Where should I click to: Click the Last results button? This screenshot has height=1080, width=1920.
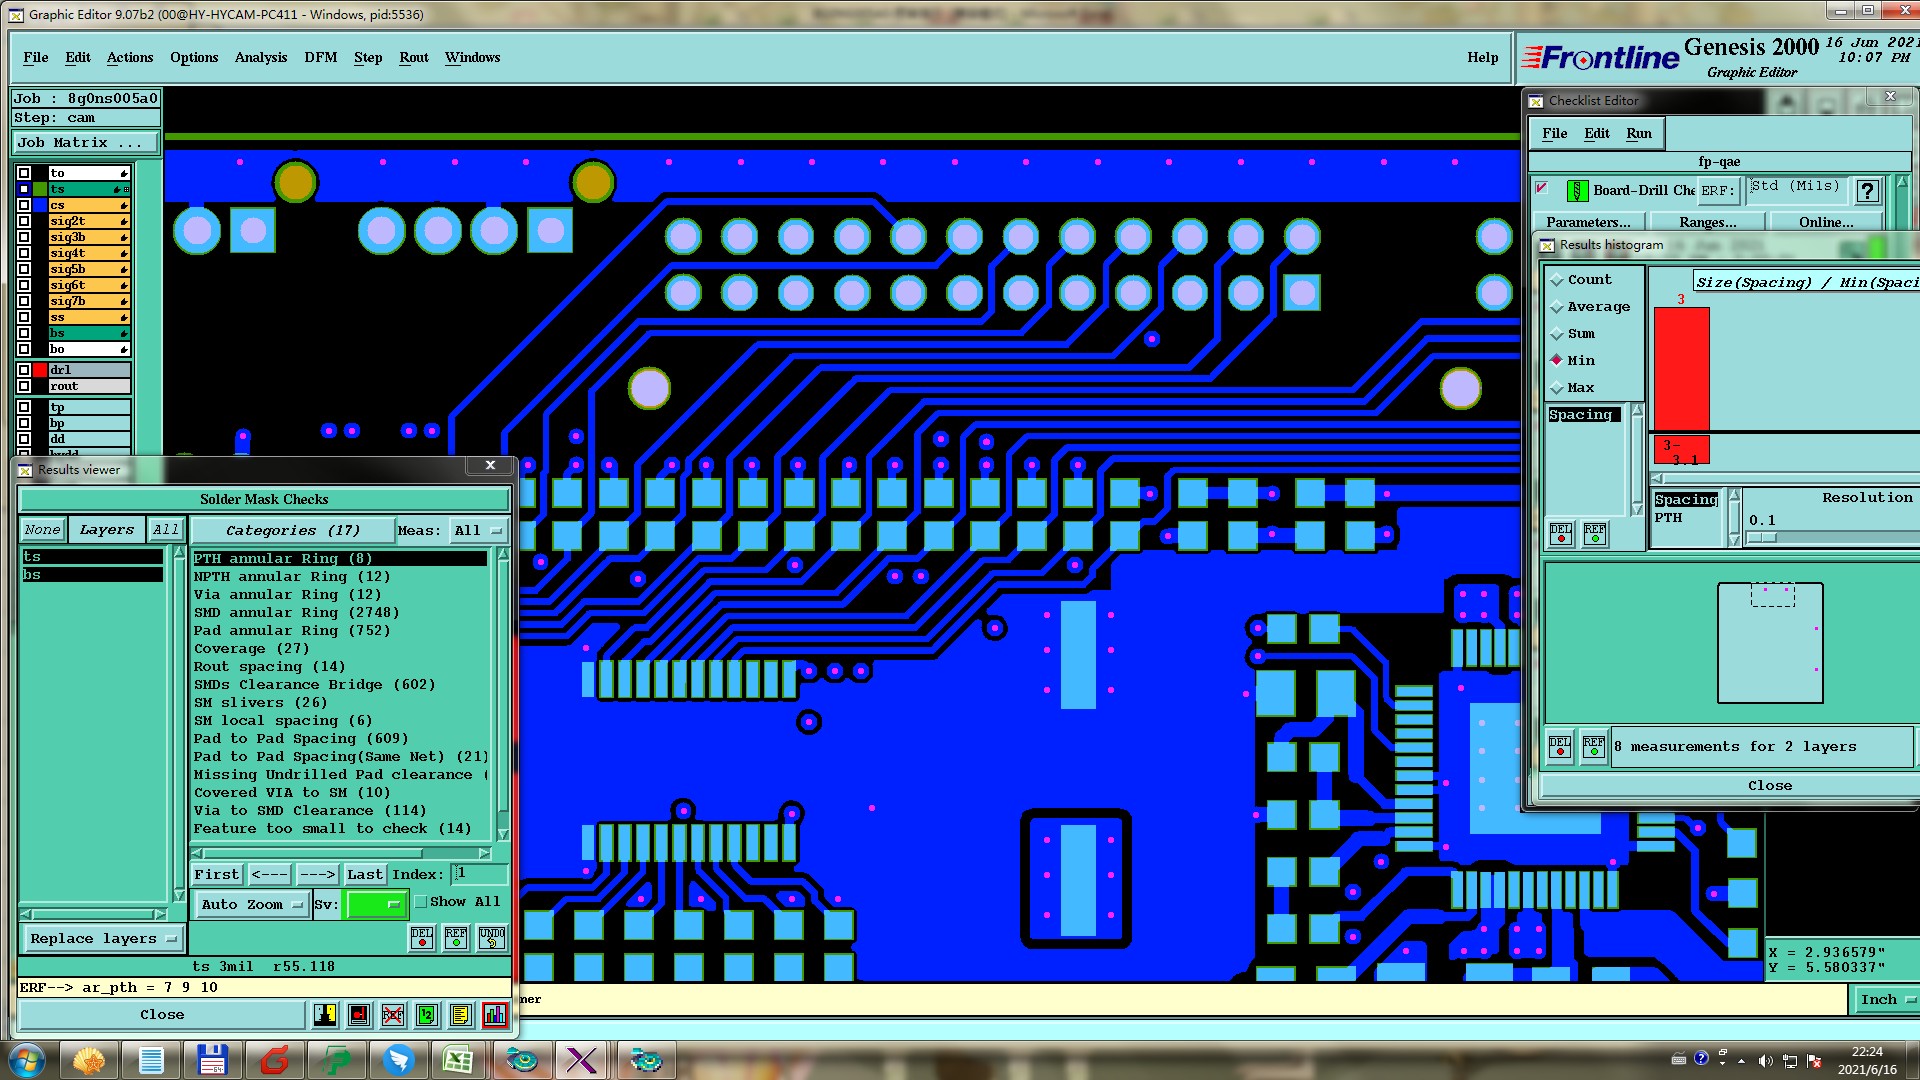tap(364, 875)
